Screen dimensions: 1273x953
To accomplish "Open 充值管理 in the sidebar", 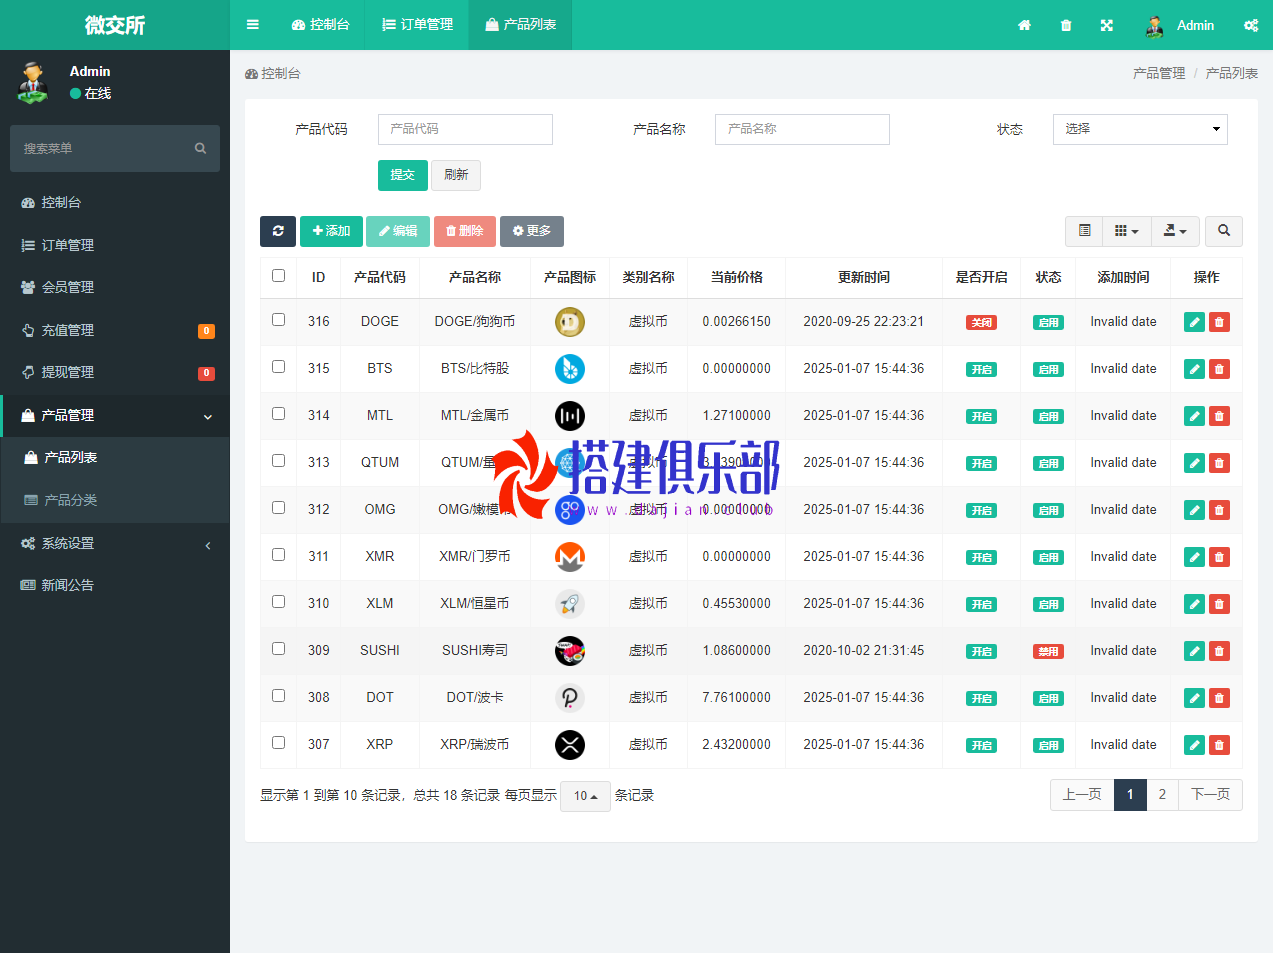I will click(x=115, y=330).
